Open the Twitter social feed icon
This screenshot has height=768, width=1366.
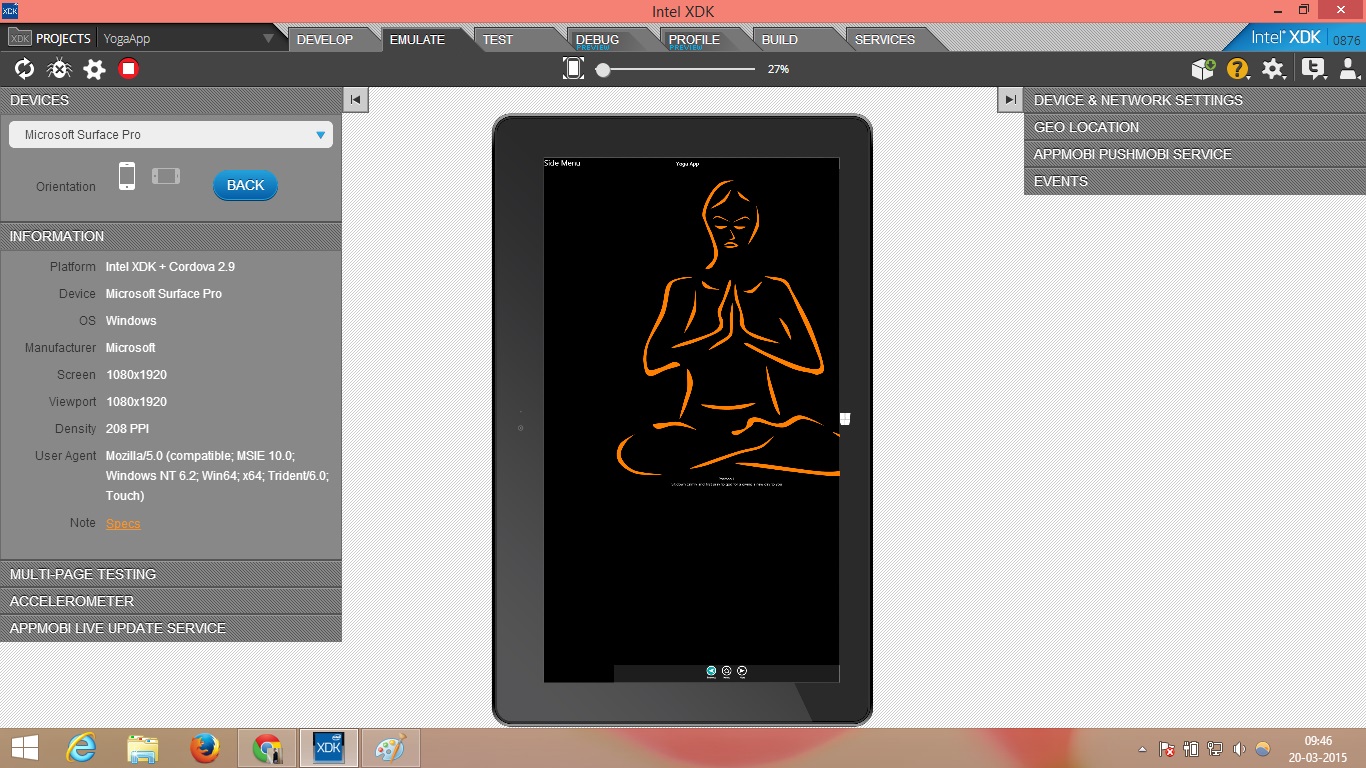point(1313,69)
